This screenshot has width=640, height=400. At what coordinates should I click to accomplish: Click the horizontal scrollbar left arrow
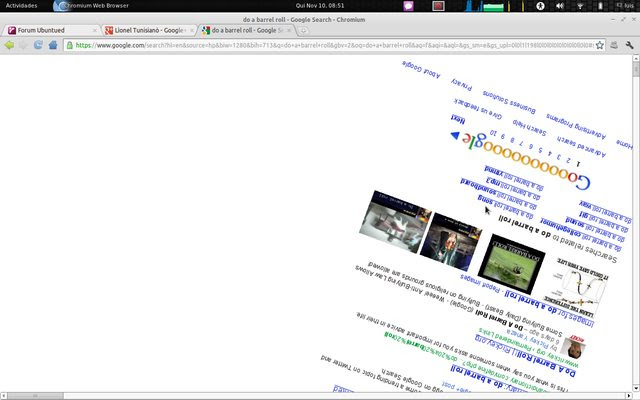[x=3, y=396]
